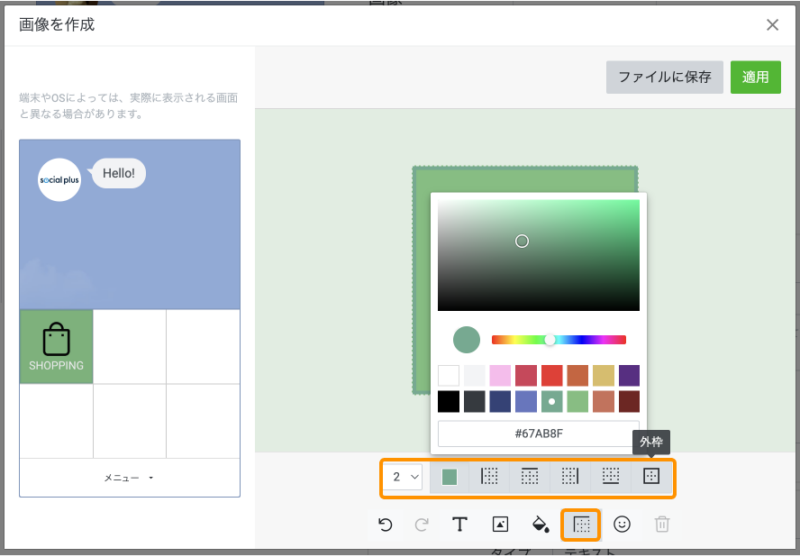
Task: Pick the light gray color swatch
Action: pyautogui.click(x=474, y=375)
